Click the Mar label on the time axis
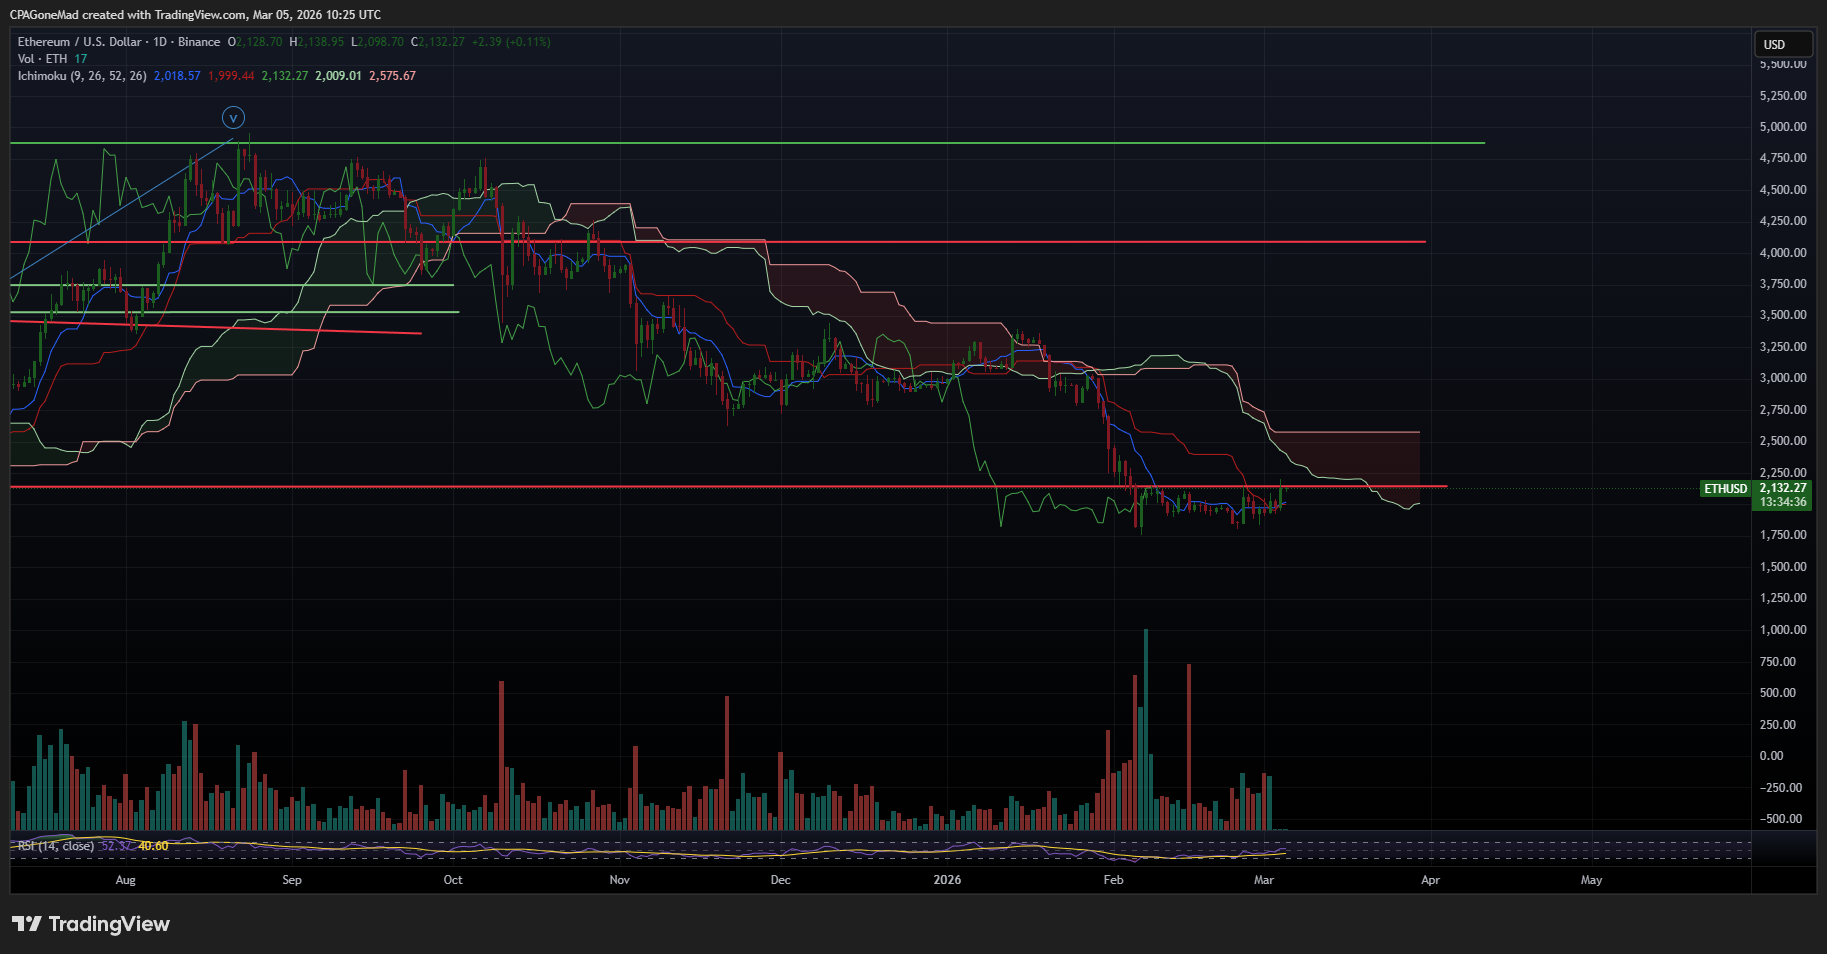Screen dimensions: 1827x954 pyautogui.click(x=1263, y=880)
